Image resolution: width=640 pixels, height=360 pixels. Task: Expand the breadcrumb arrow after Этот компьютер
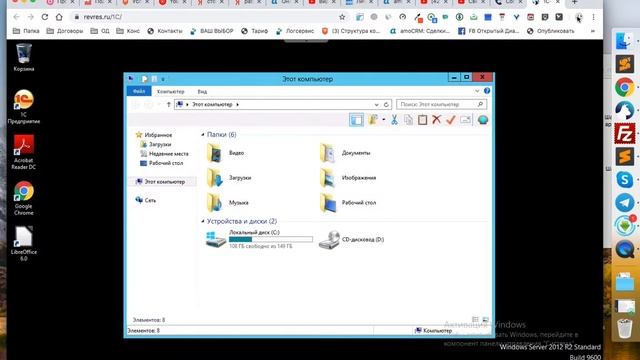[x=238, y=104]
